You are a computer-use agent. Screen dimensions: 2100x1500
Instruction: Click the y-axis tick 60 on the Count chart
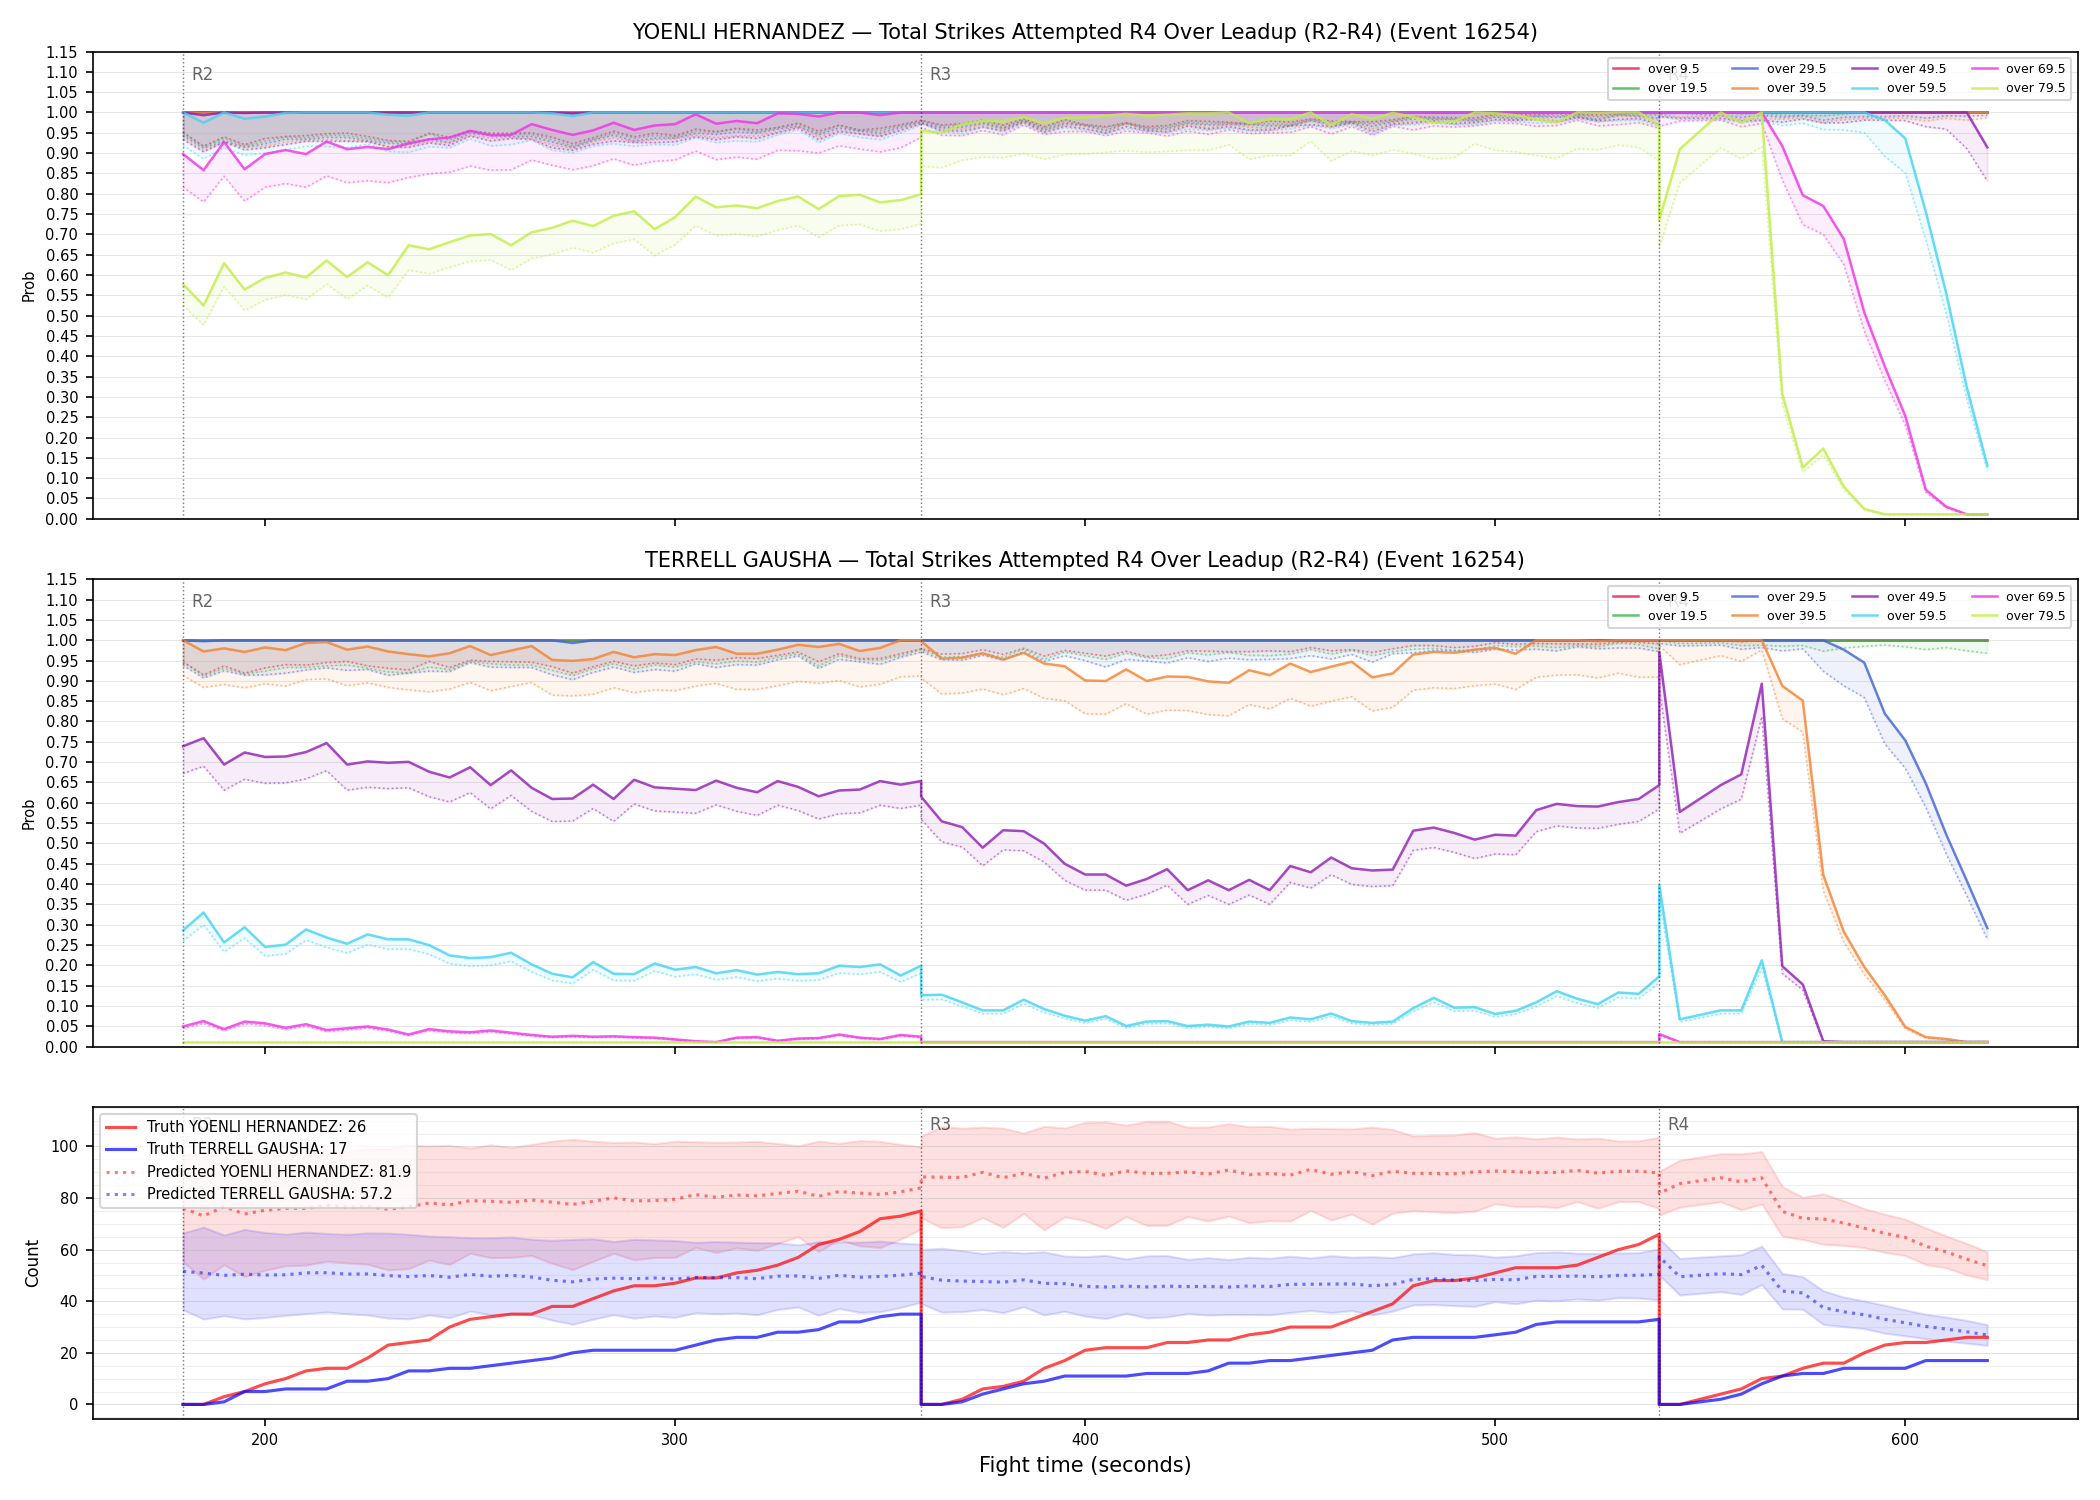coord(68,1250)
